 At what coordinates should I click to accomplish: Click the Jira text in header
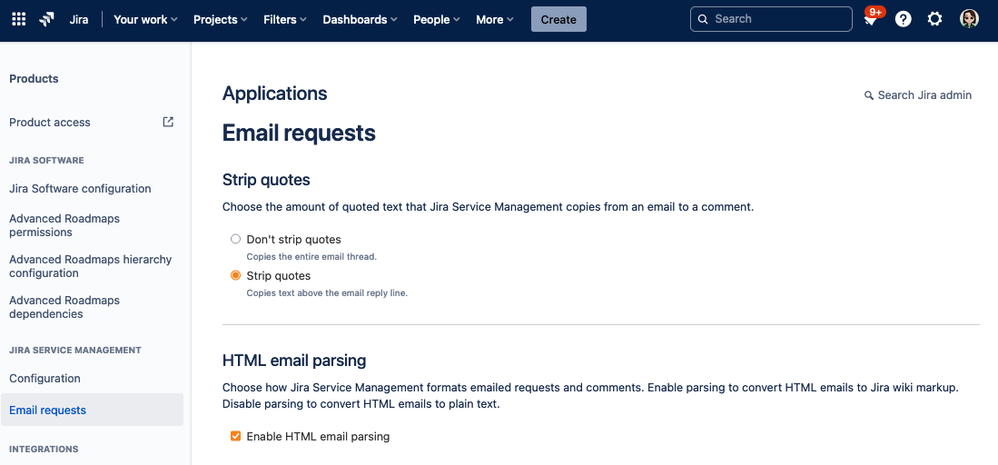(x=79, y=19)
